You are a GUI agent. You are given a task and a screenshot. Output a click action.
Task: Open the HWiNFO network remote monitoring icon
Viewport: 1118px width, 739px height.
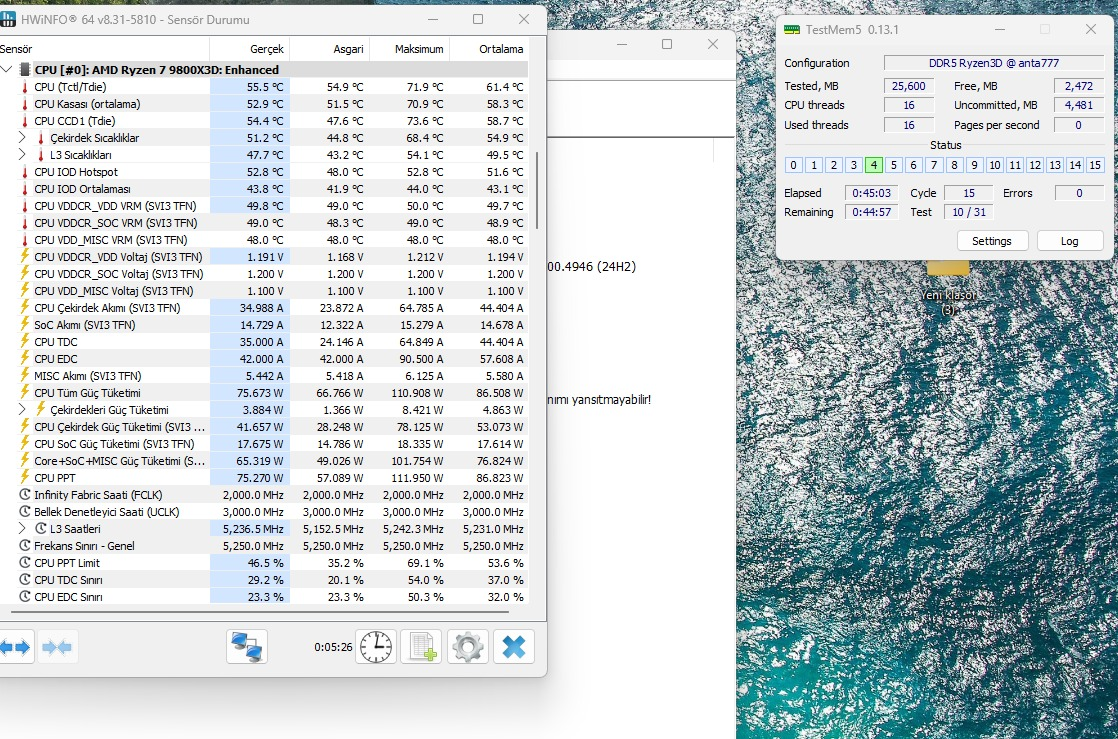(247, 647)
